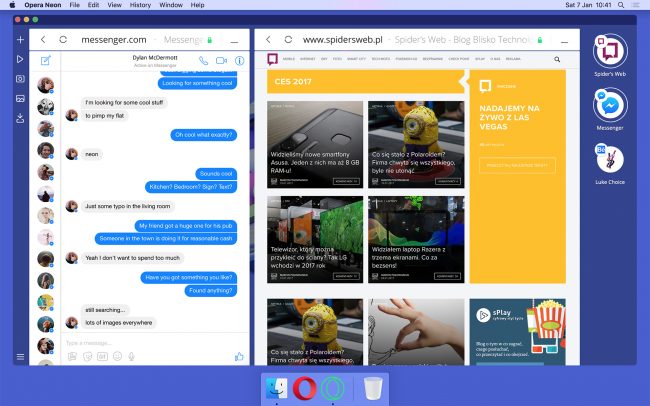The width and height of the screenshot is (650, 406).
Task: Open the Edit menu
Action: tap(93, 5)
